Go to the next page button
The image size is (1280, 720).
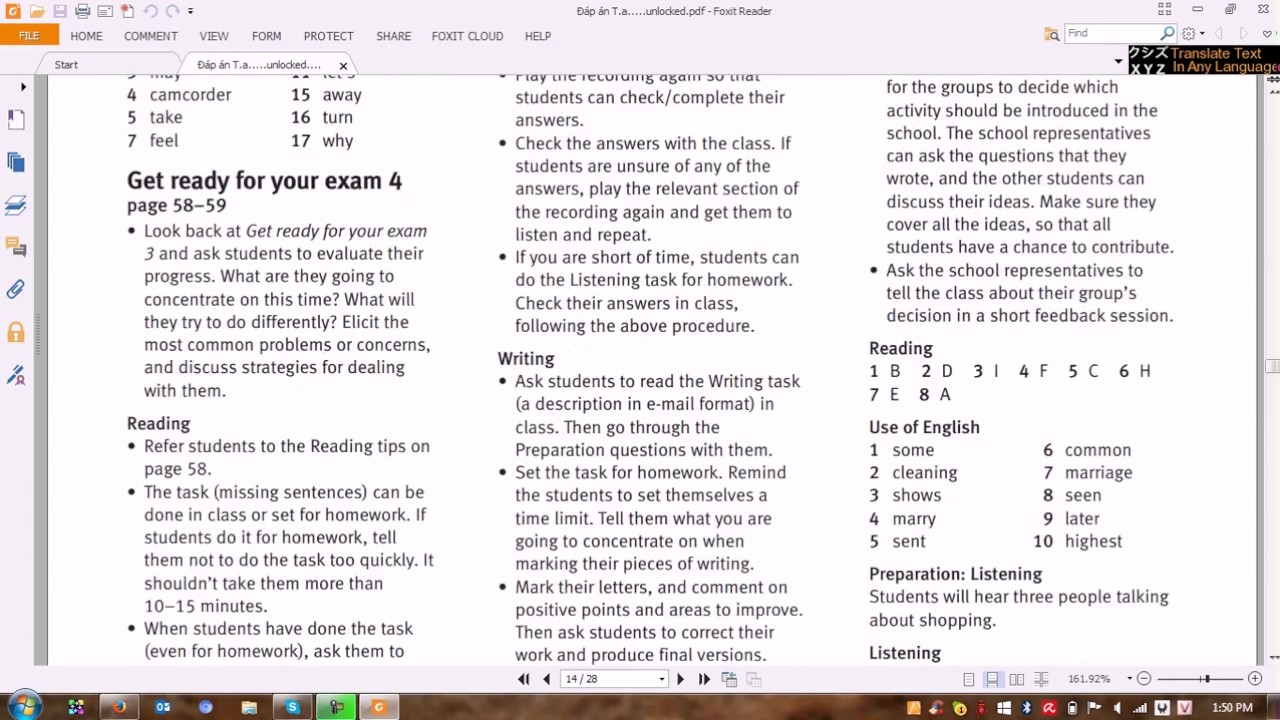click(x=680, y=679)
